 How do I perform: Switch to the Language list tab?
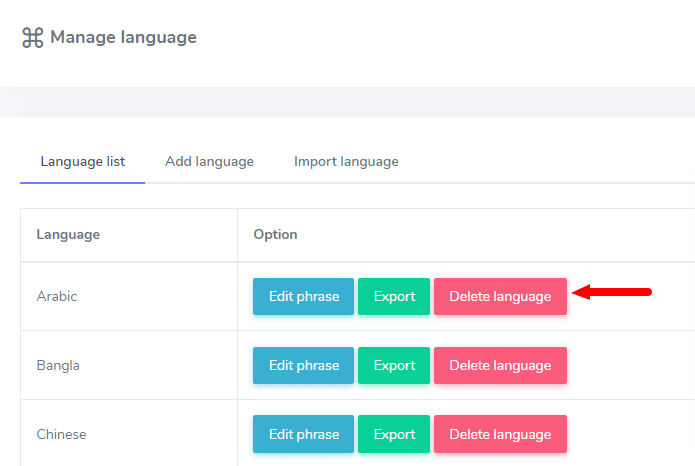pyautogui.click(x=82, y=161)
